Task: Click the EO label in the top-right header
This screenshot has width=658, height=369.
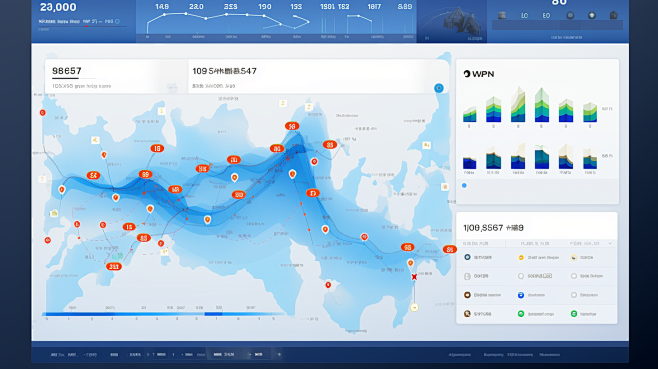Action: tap(546, 16)
